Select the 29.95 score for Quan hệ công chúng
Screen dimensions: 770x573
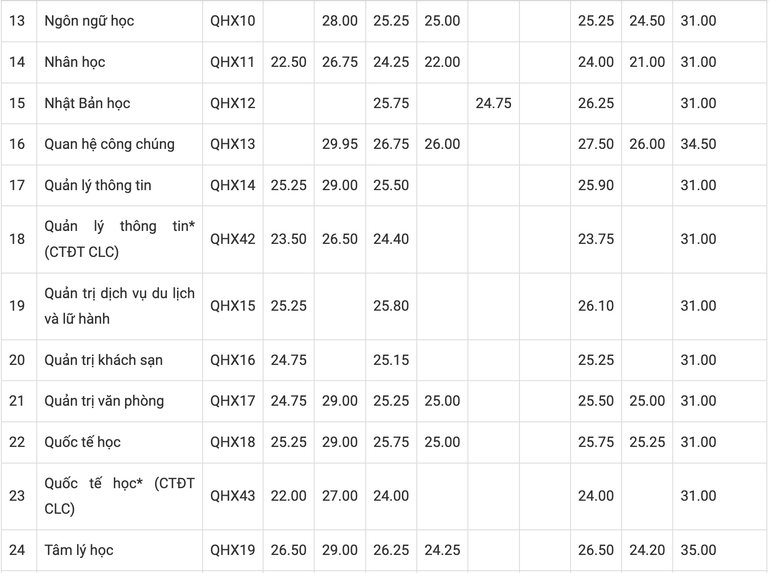point(340,144)
